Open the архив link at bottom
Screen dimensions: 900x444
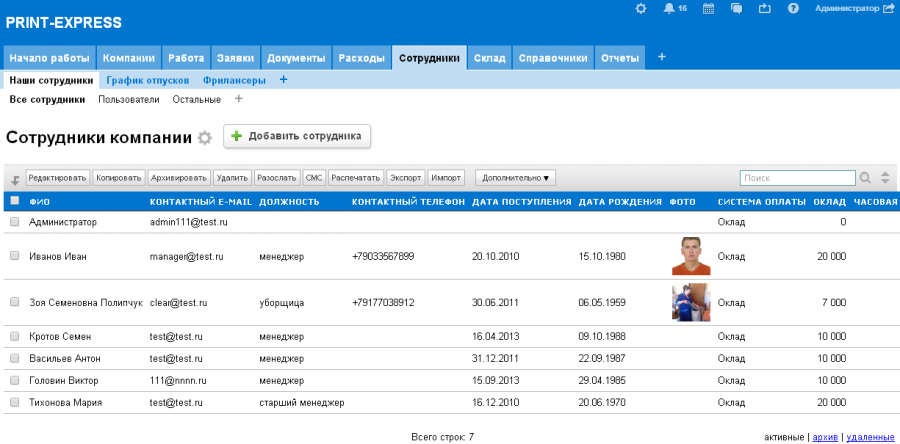825,437
